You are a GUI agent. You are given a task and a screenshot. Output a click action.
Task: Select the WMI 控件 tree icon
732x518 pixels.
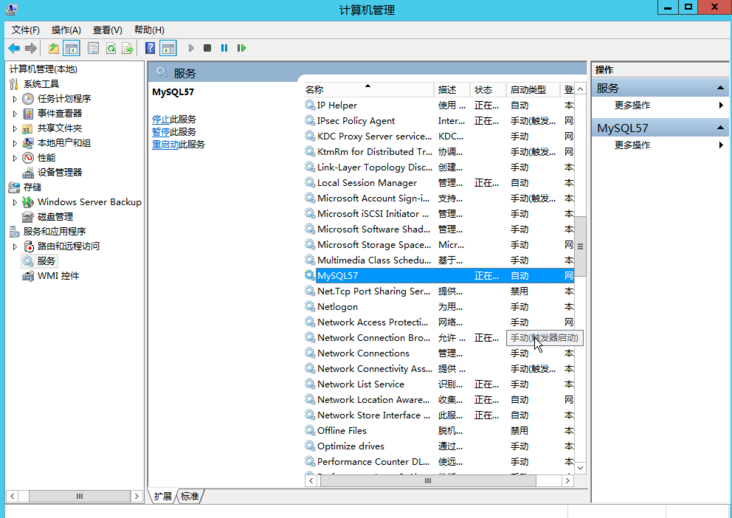(x=28, y=276)
